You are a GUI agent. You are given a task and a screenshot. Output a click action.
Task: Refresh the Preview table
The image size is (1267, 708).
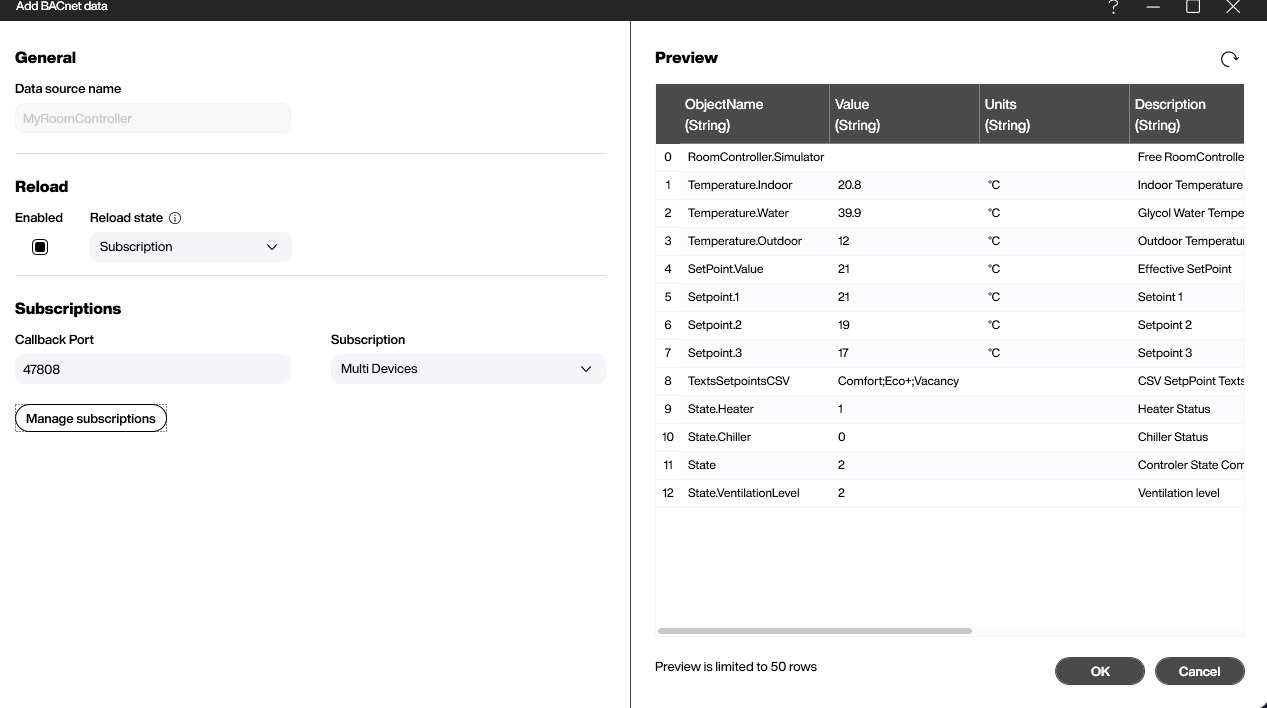tap(1229, 58)
